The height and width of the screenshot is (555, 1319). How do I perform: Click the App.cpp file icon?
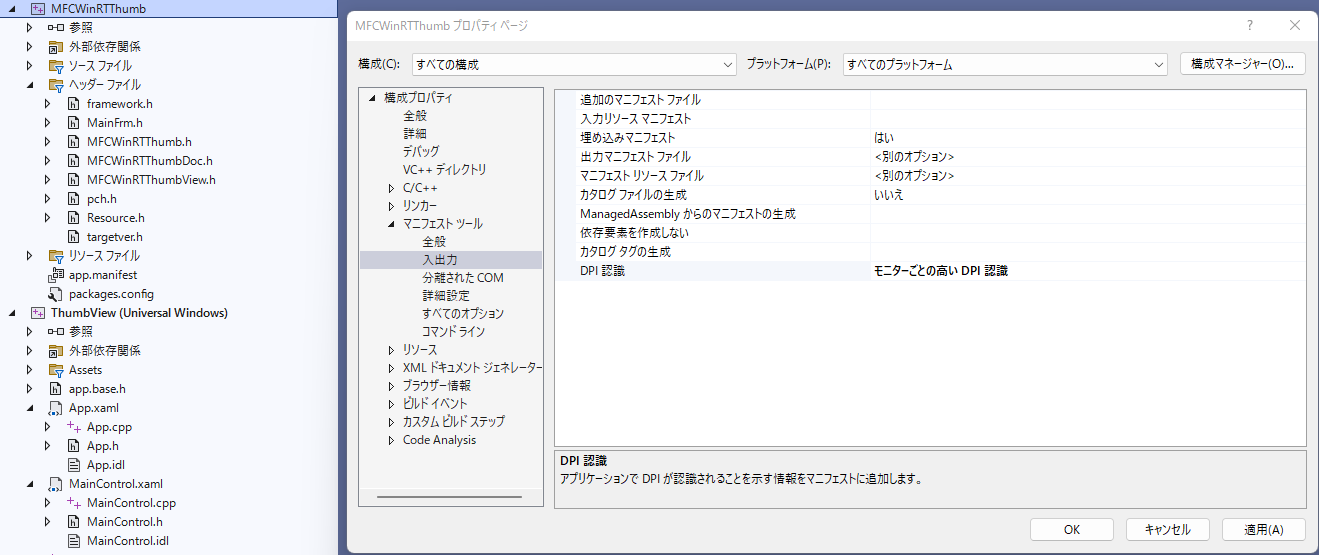(74, 427)
